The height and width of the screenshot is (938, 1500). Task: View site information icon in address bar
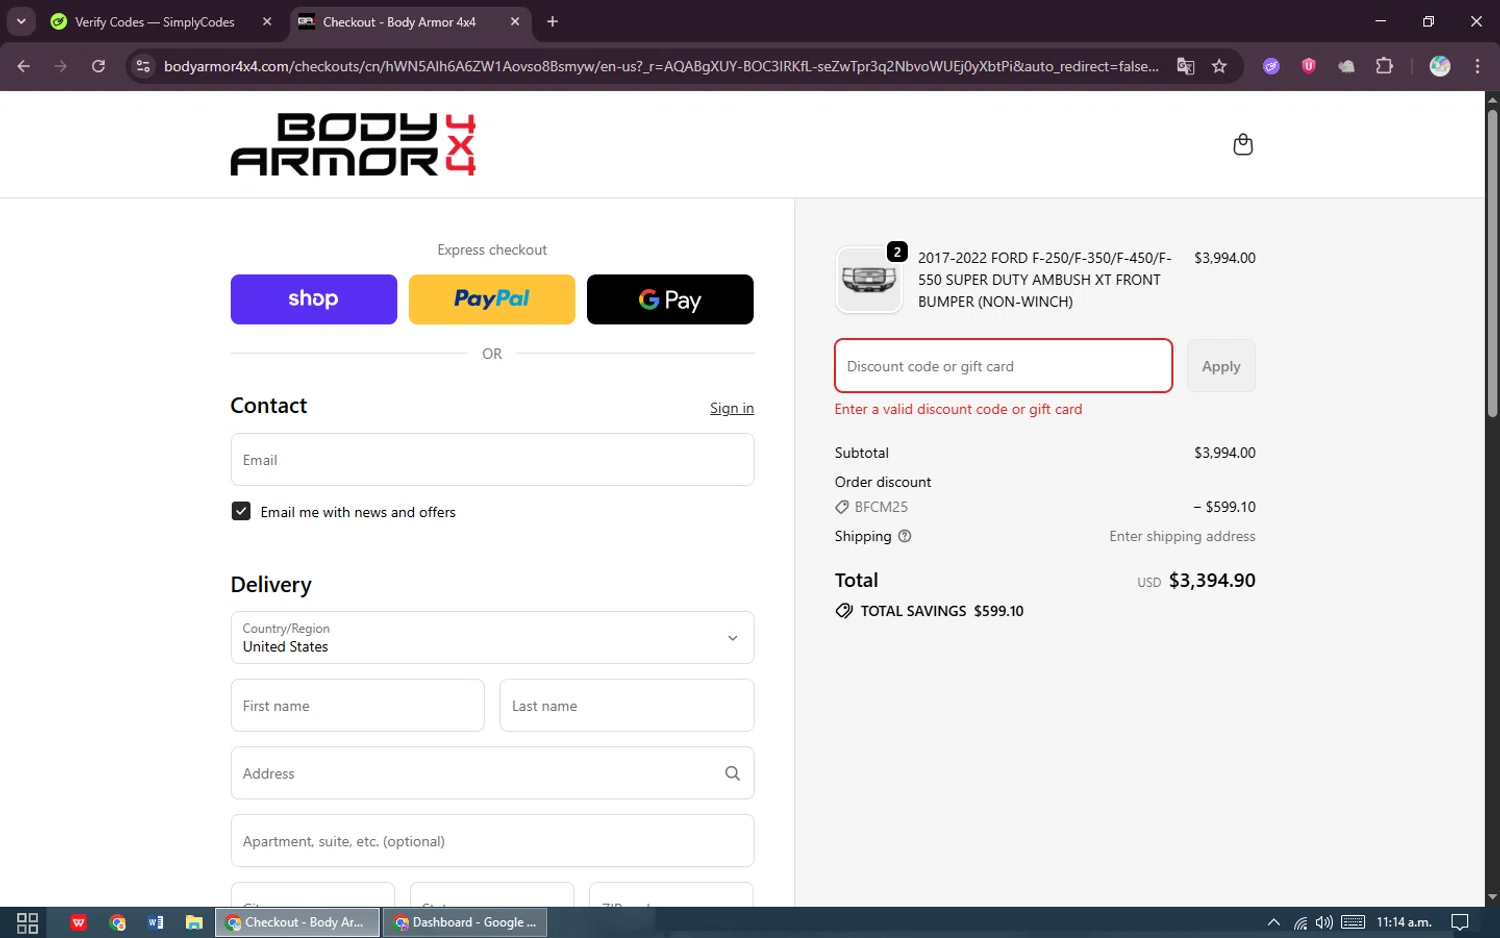[x=143, y=66]
